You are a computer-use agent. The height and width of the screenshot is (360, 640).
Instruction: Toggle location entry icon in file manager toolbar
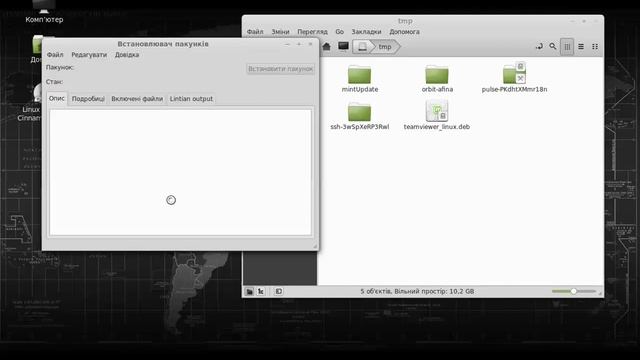pyautogui.click(x=539, y=47)
